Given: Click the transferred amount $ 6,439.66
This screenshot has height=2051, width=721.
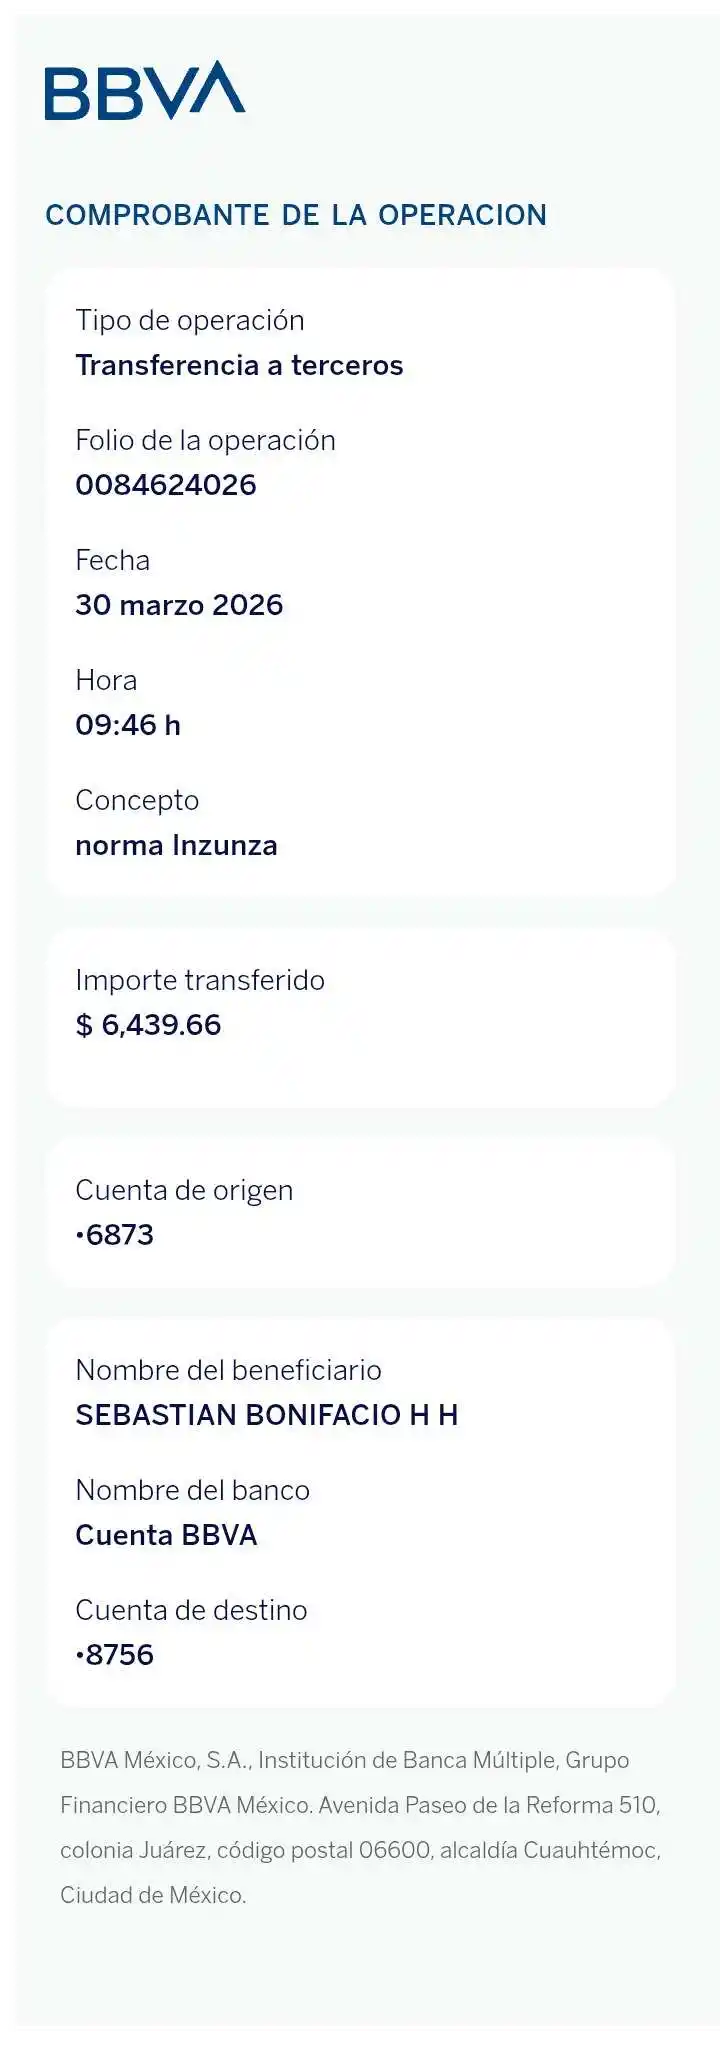Looking at the screenshot, I should tap(148, 1026).
